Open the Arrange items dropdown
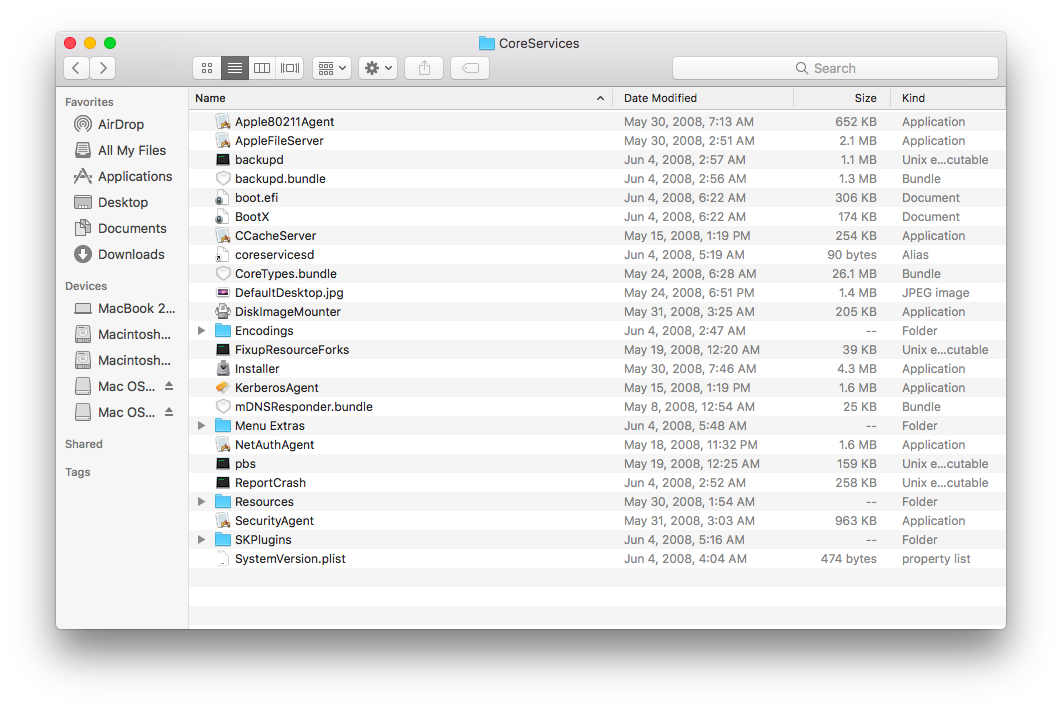 (332, 68)
